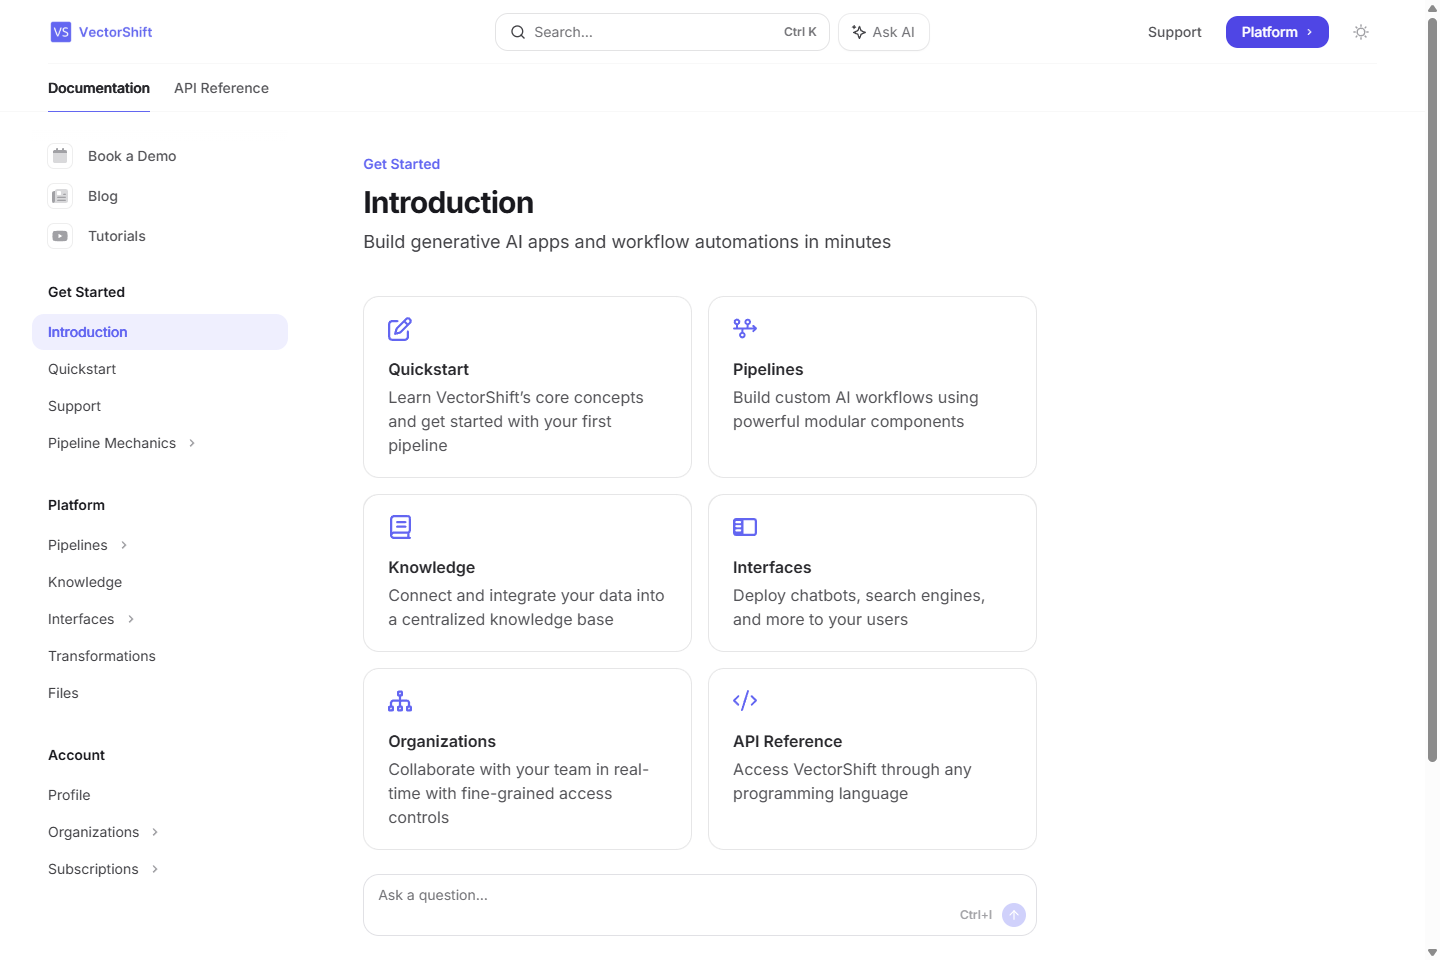Expand Organizations chevron under Account
The height and width of the screenshot is (960, 1440).
point(155,832)
